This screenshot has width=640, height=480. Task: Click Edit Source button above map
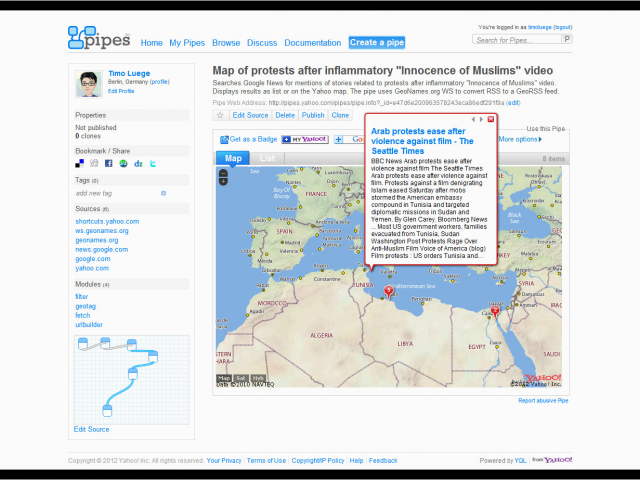point(250,115)
